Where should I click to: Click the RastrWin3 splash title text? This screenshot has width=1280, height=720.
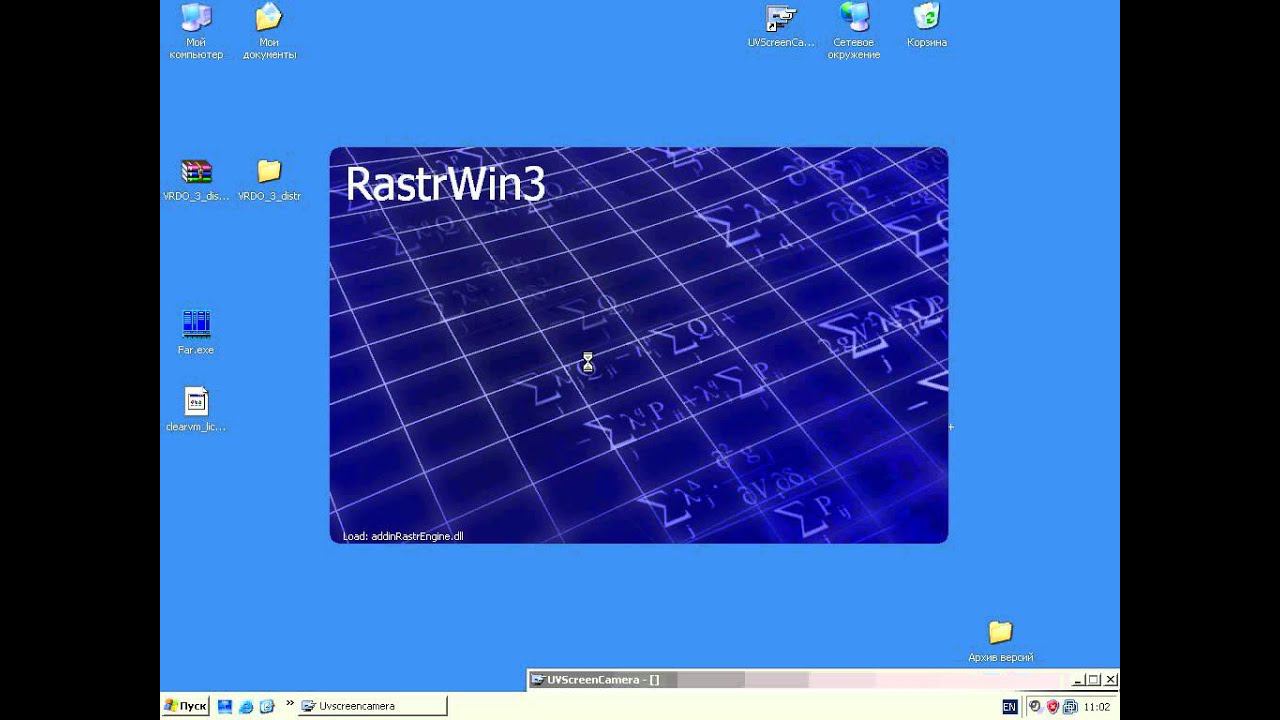pyautogui.click(x=445, y=185)
